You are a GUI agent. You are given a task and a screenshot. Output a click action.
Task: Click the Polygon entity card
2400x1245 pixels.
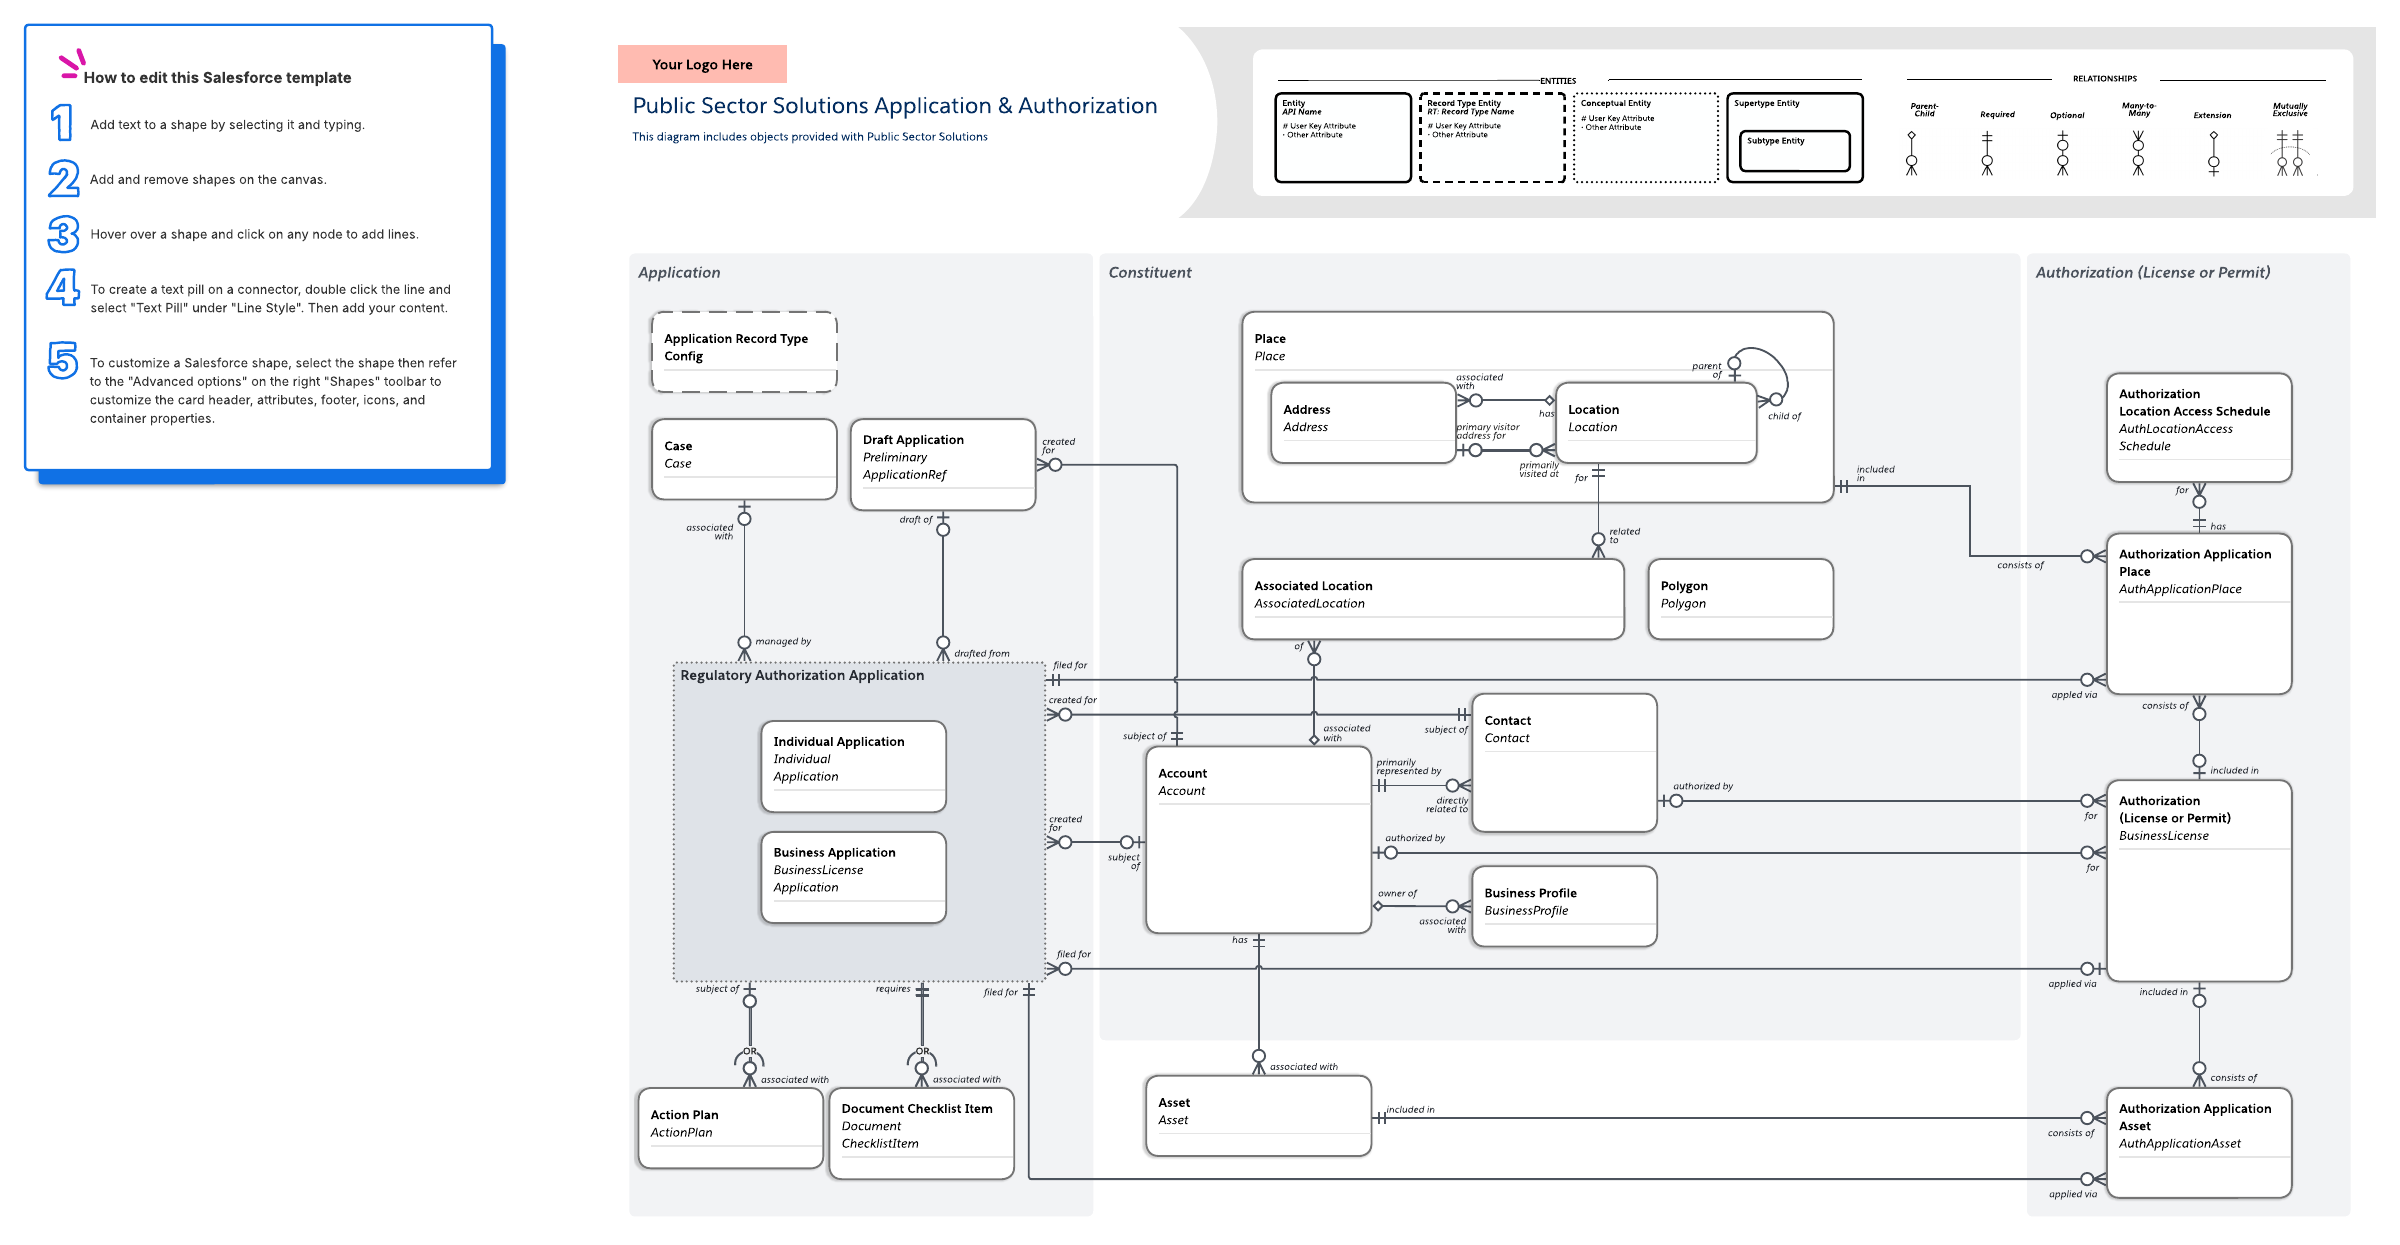(x=1739, y=598)
